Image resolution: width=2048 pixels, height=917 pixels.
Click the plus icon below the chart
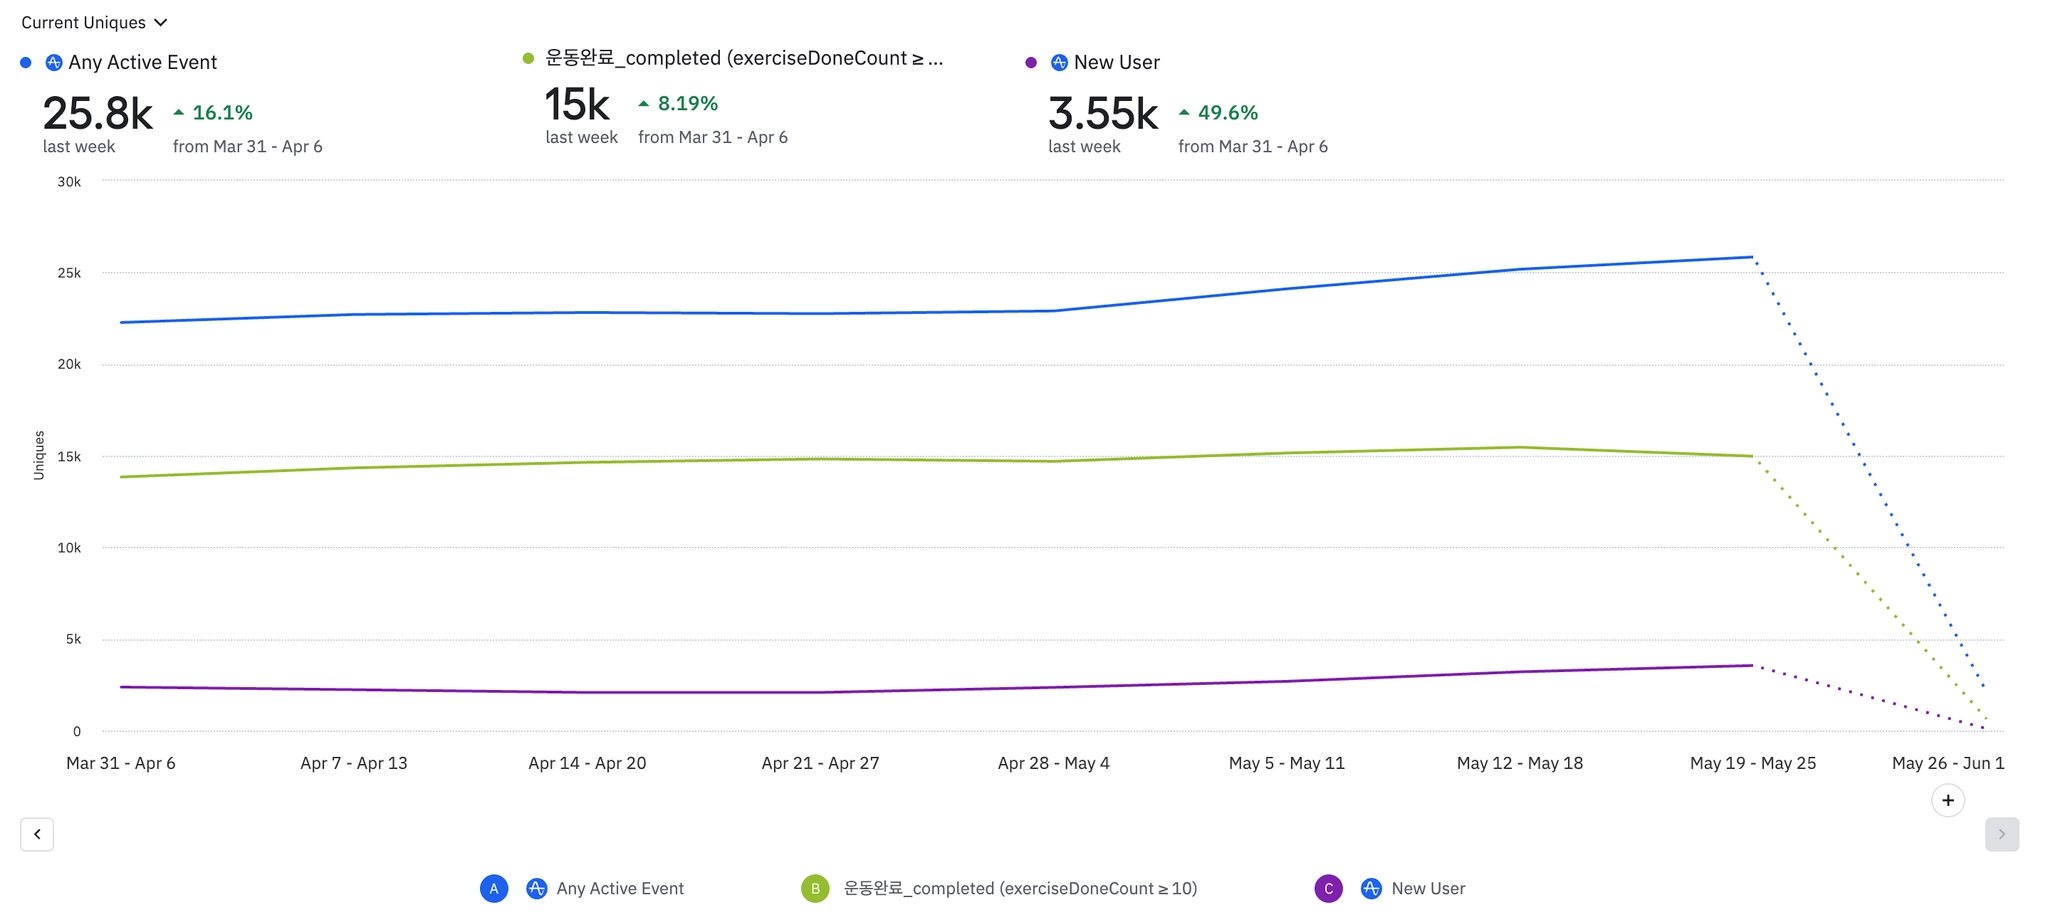(x=1947, y=800)
